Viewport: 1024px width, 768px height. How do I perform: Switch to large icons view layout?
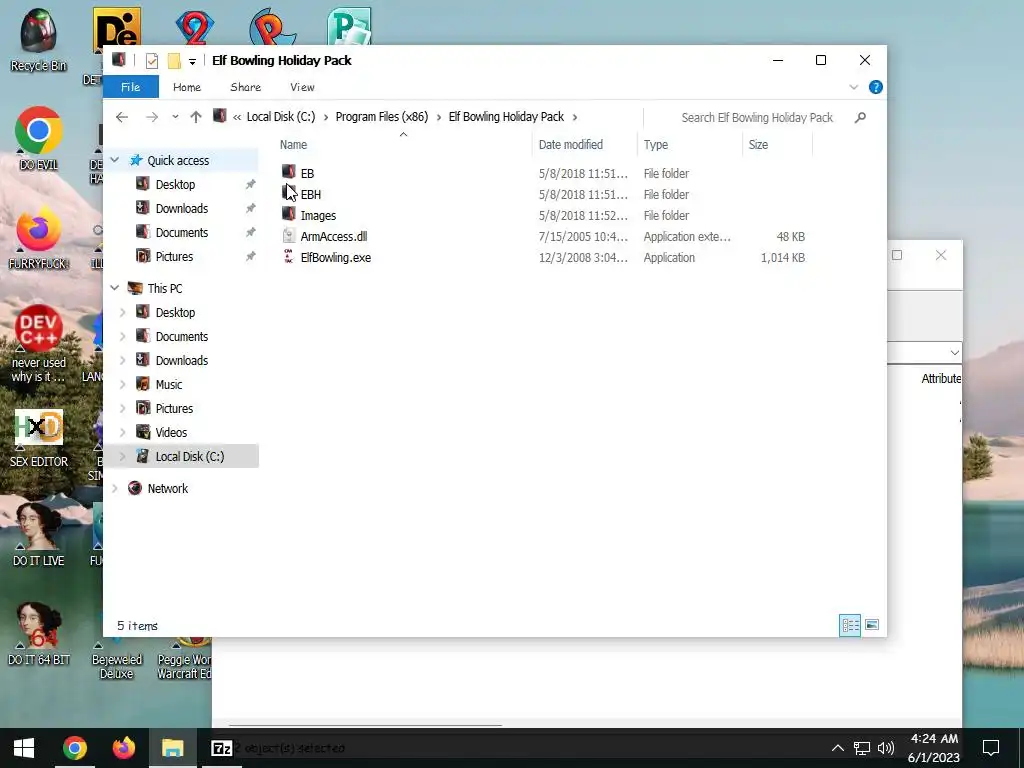tap(872, 626)
